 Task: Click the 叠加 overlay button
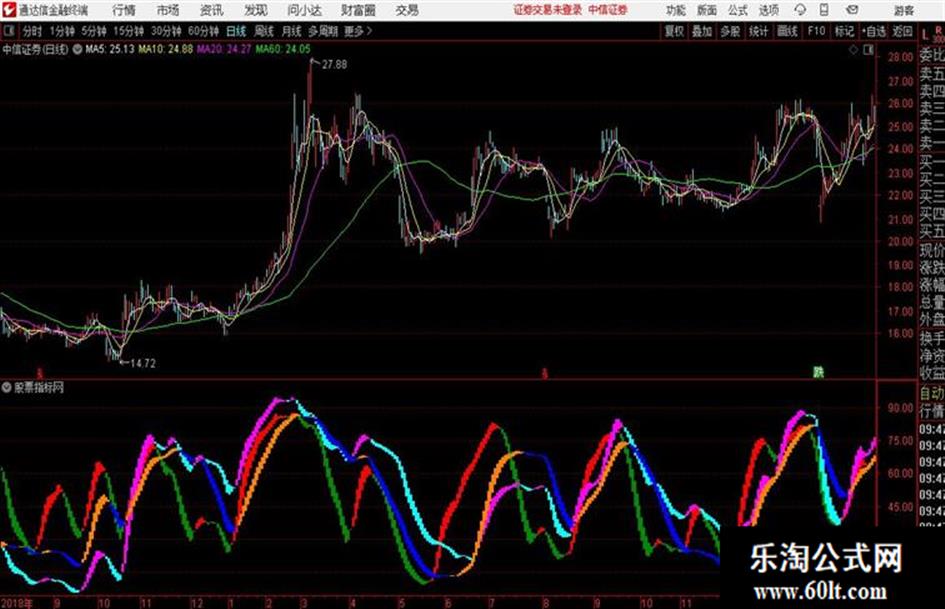click(x=702, y=31)
